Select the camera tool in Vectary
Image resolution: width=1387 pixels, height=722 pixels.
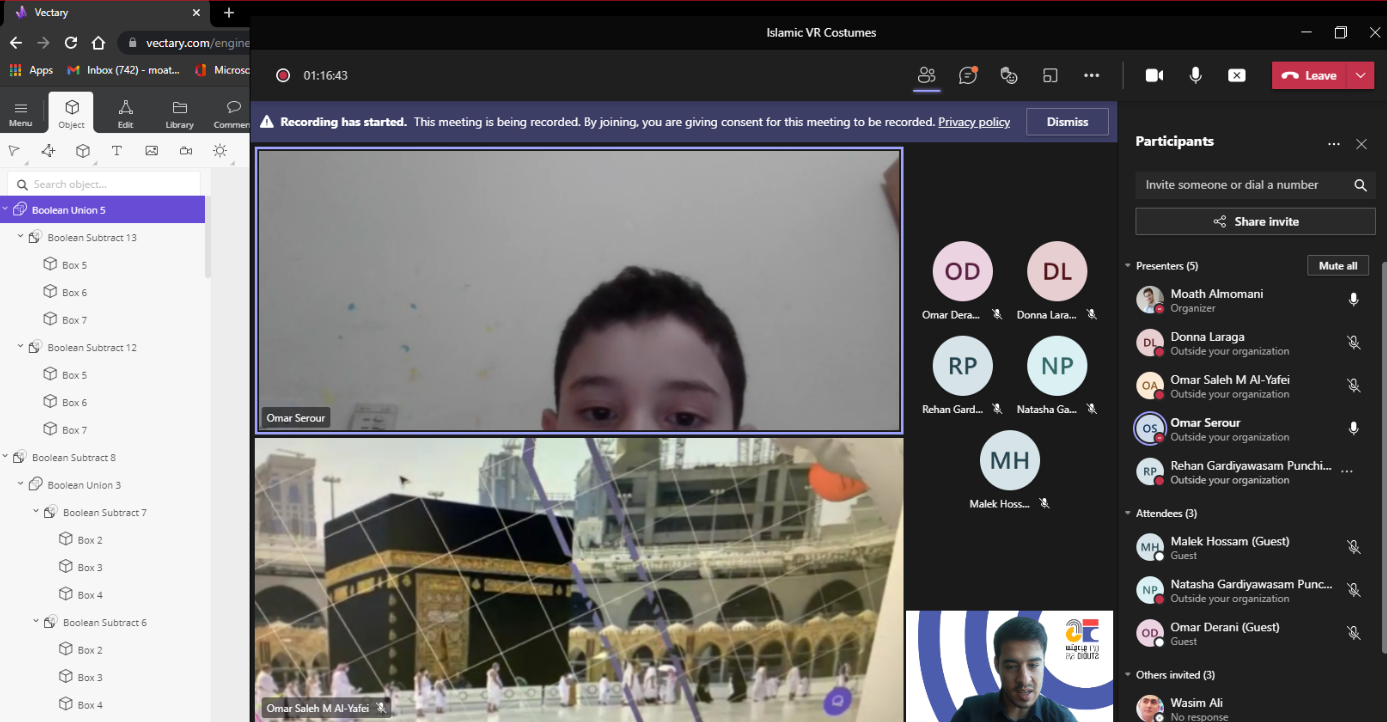[186, 151]
